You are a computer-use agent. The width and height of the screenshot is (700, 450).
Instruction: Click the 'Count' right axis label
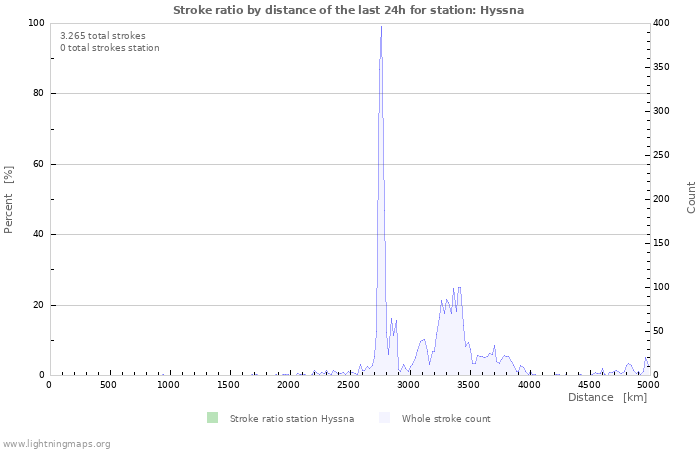click(691, 197)
